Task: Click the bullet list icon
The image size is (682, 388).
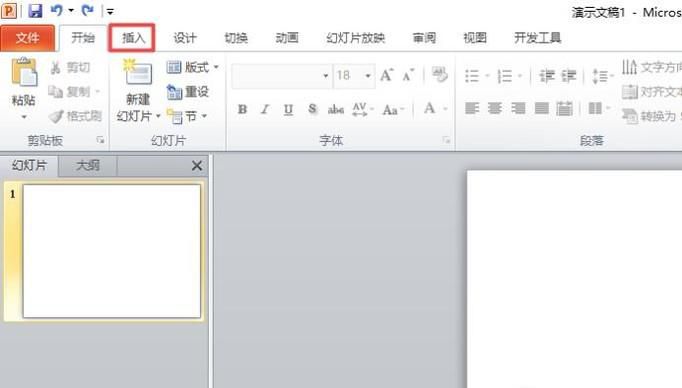Action: click(472, 76)
